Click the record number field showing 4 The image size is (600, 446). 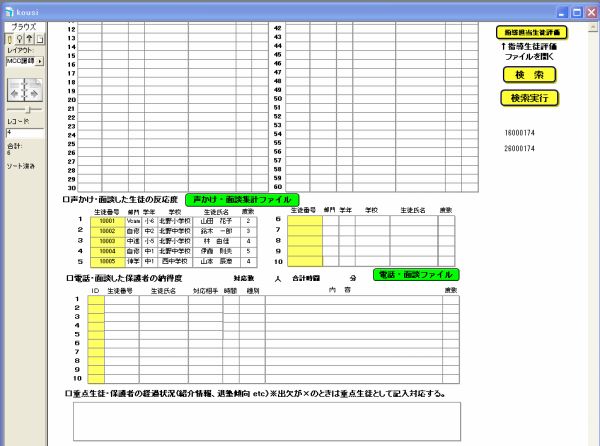(x=23, y=132)
